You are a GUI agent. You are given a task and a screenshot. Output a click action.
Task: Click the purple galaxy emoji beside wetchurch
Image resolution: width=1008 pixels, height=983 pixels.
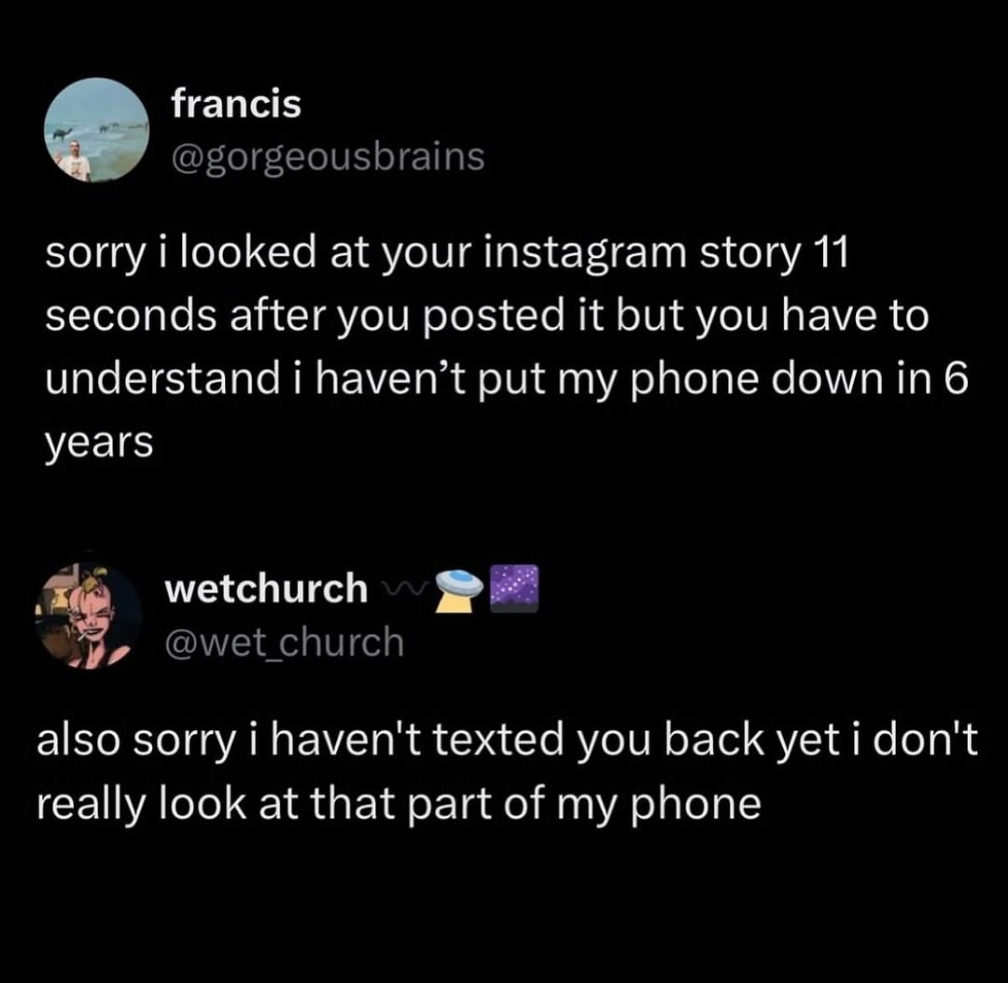pos(515,587)
